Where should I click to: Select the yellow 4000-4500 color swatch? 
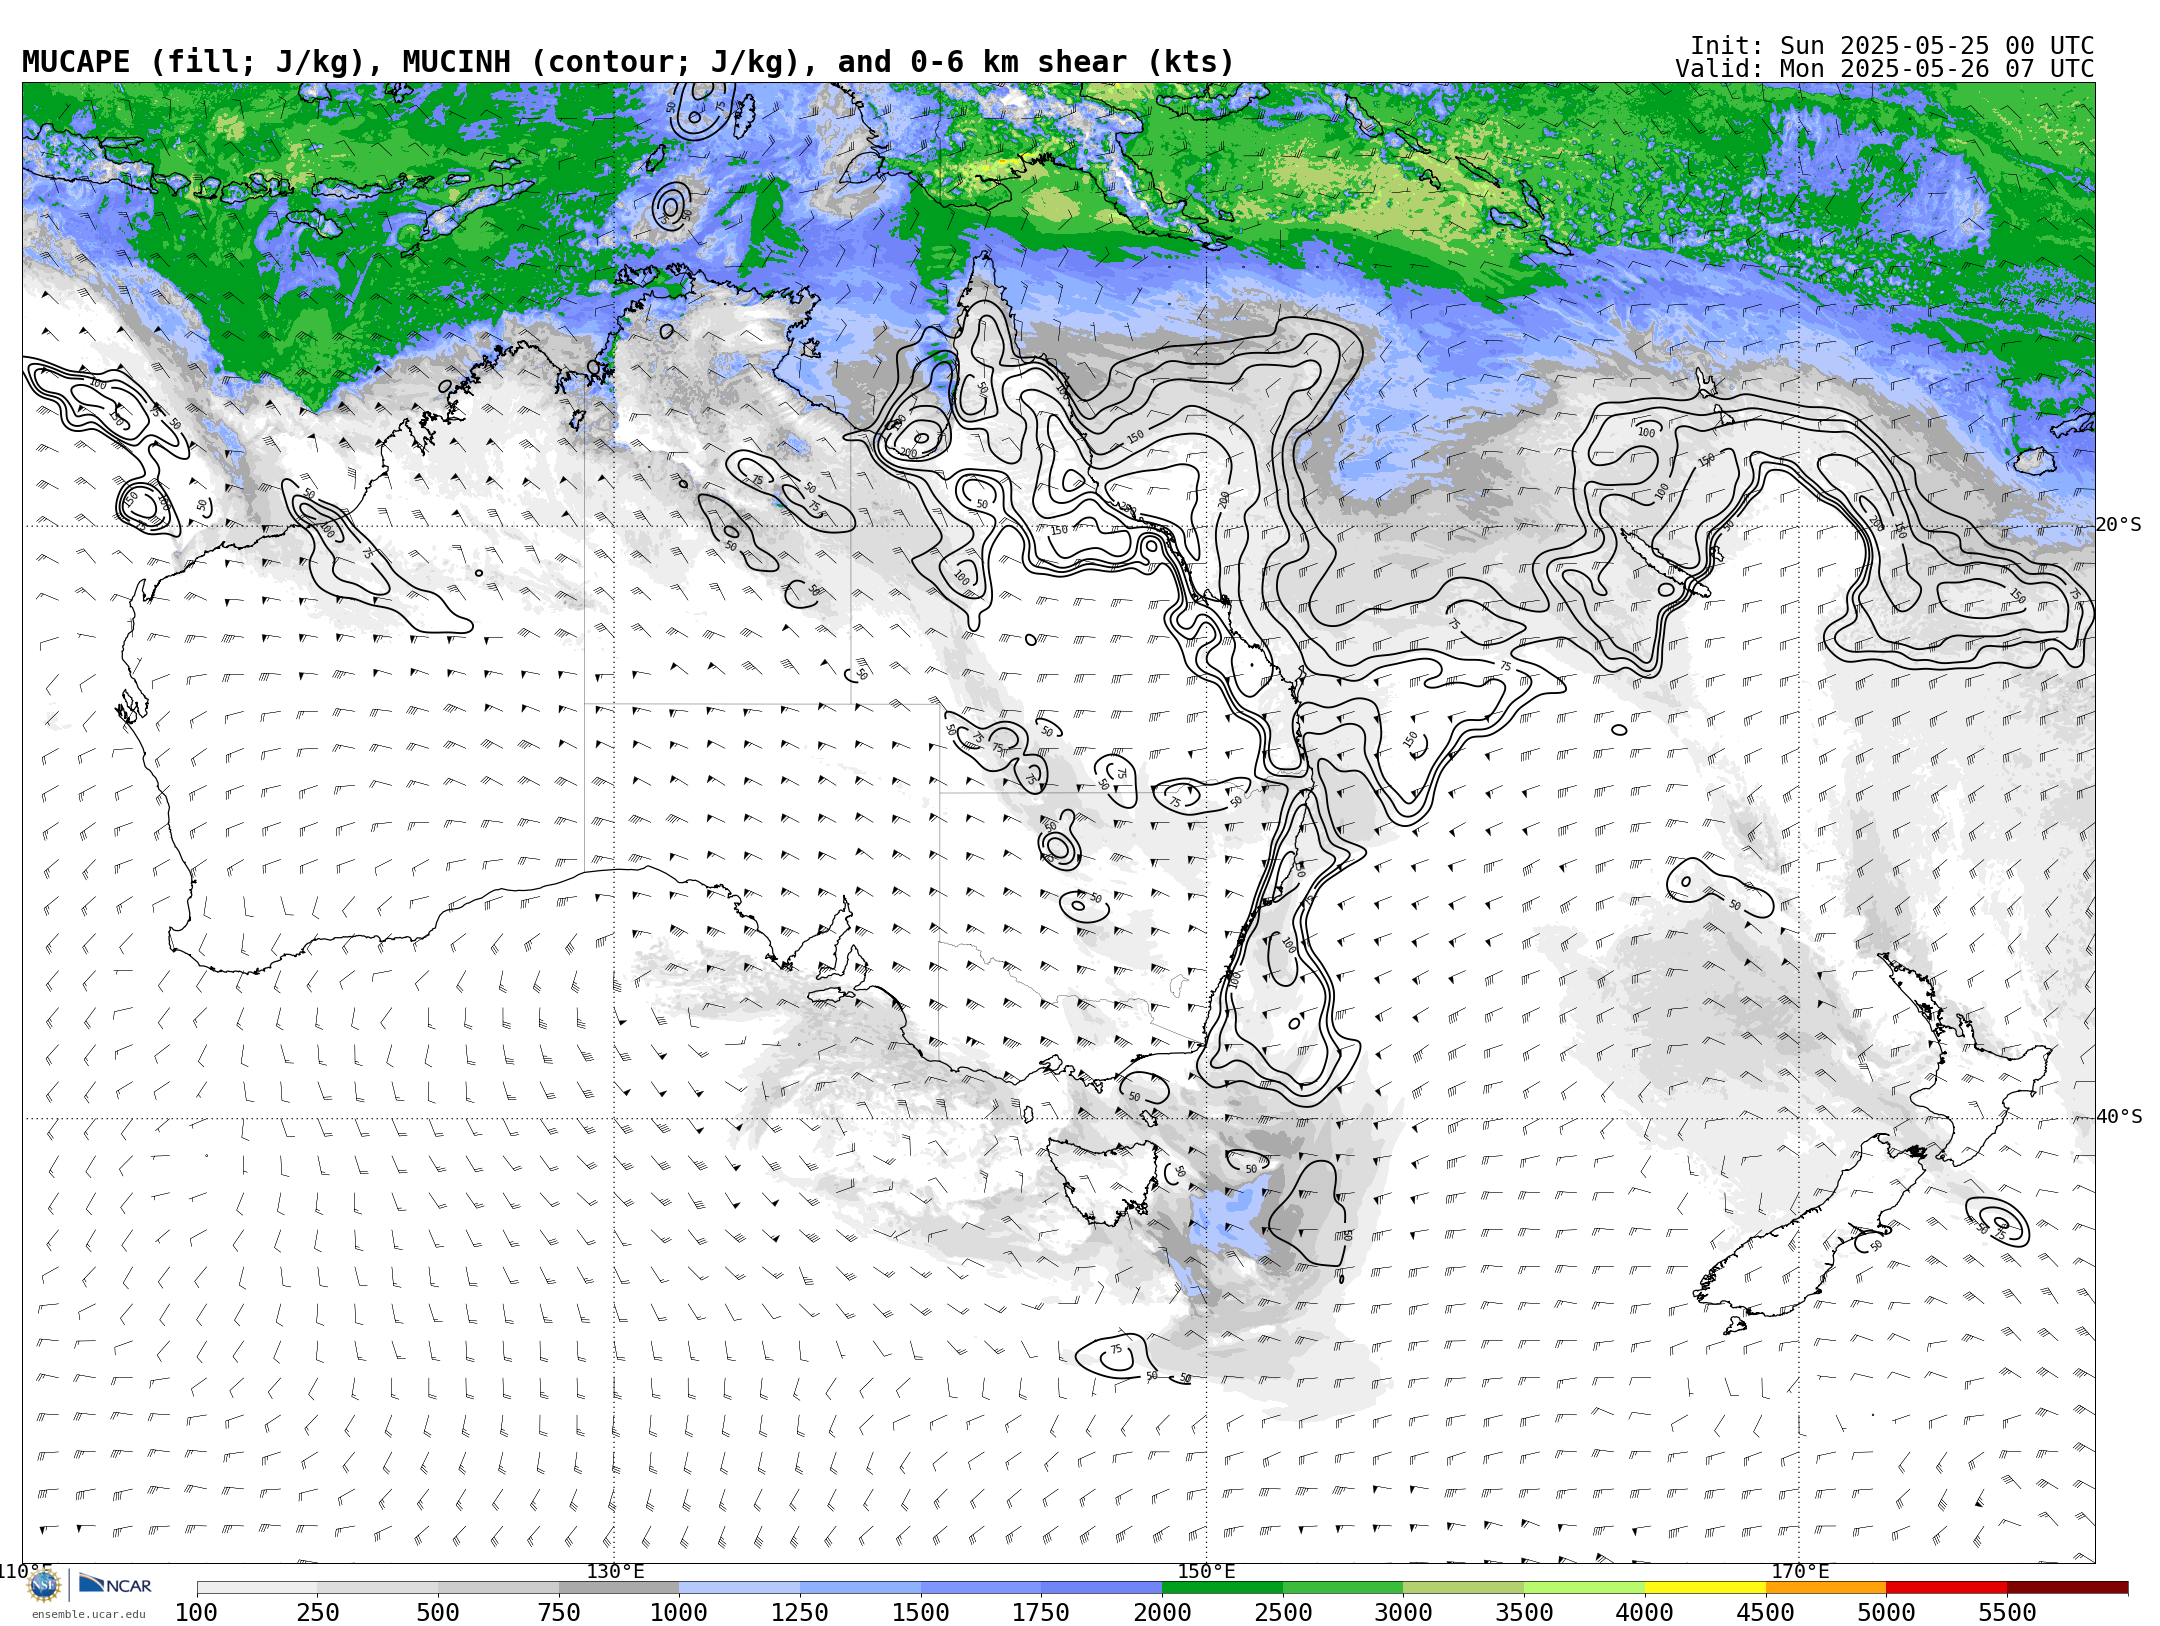1705,1588
